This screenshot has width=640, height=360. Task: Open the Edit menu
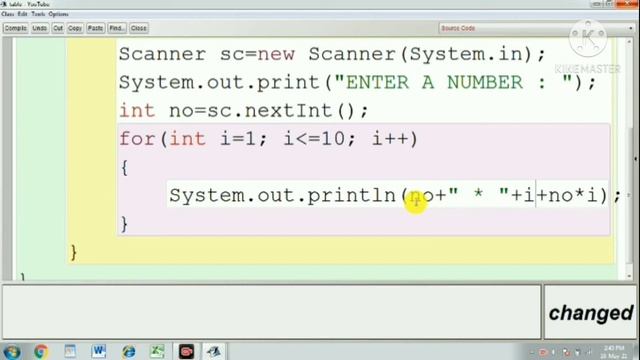pyautogui.click(x=22, y=14)
